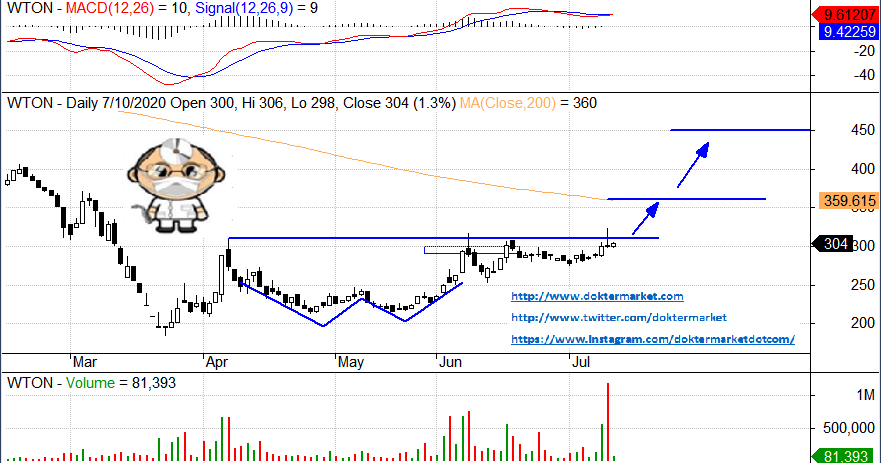
Task: Click the Signal(12,26,9) = 9 title text
Action: pos(256,8)
